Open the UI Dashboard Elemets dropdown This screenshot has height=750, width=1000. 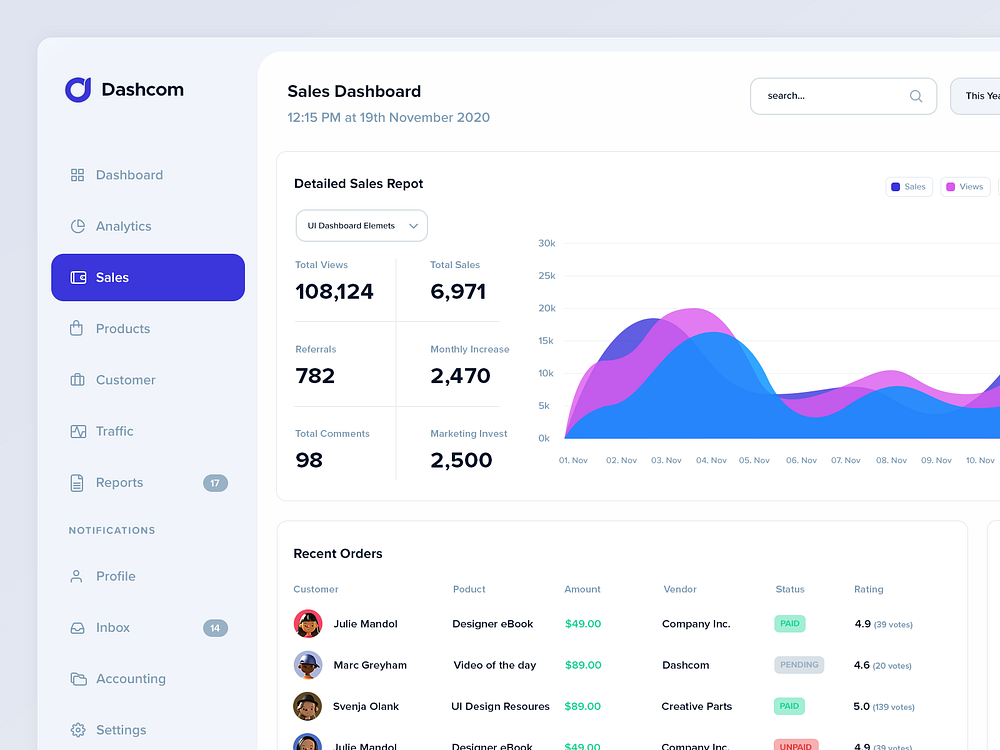[361, 225]
